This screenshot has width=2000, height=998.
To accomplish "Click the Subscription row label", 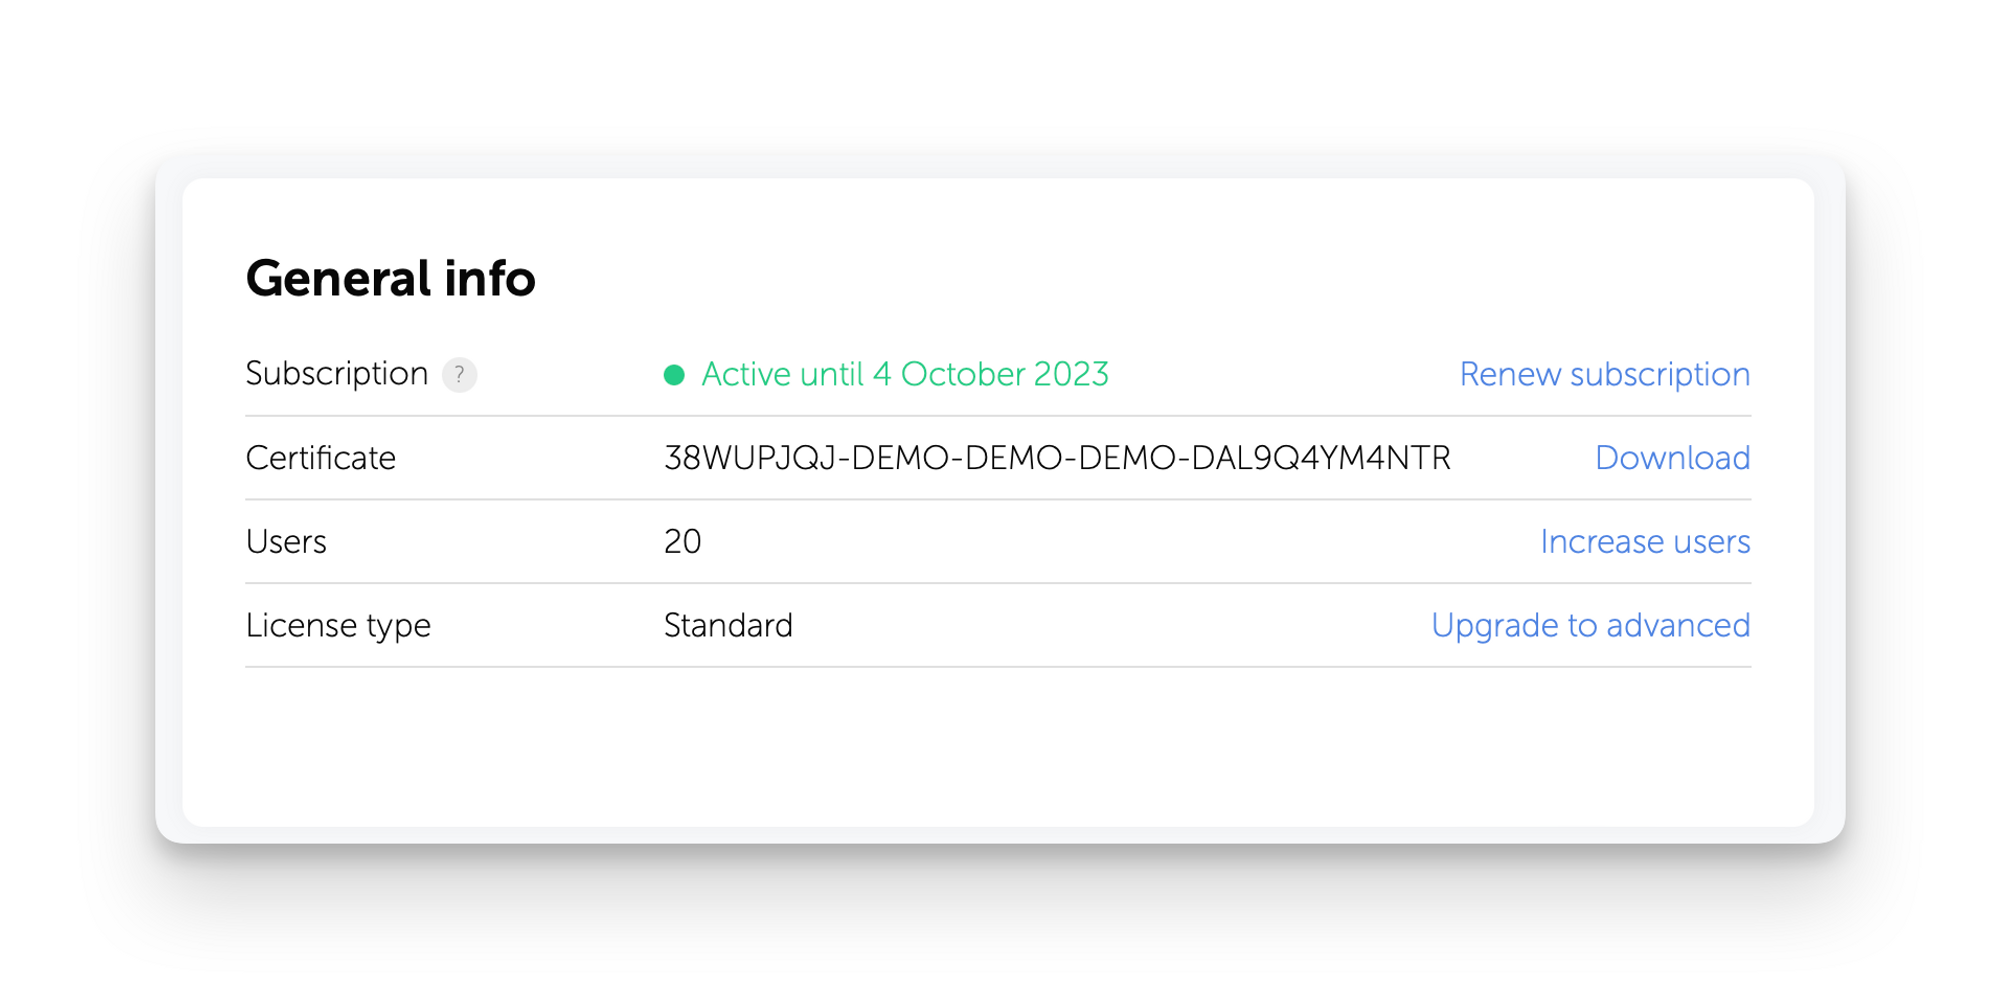I will (336, 374).
